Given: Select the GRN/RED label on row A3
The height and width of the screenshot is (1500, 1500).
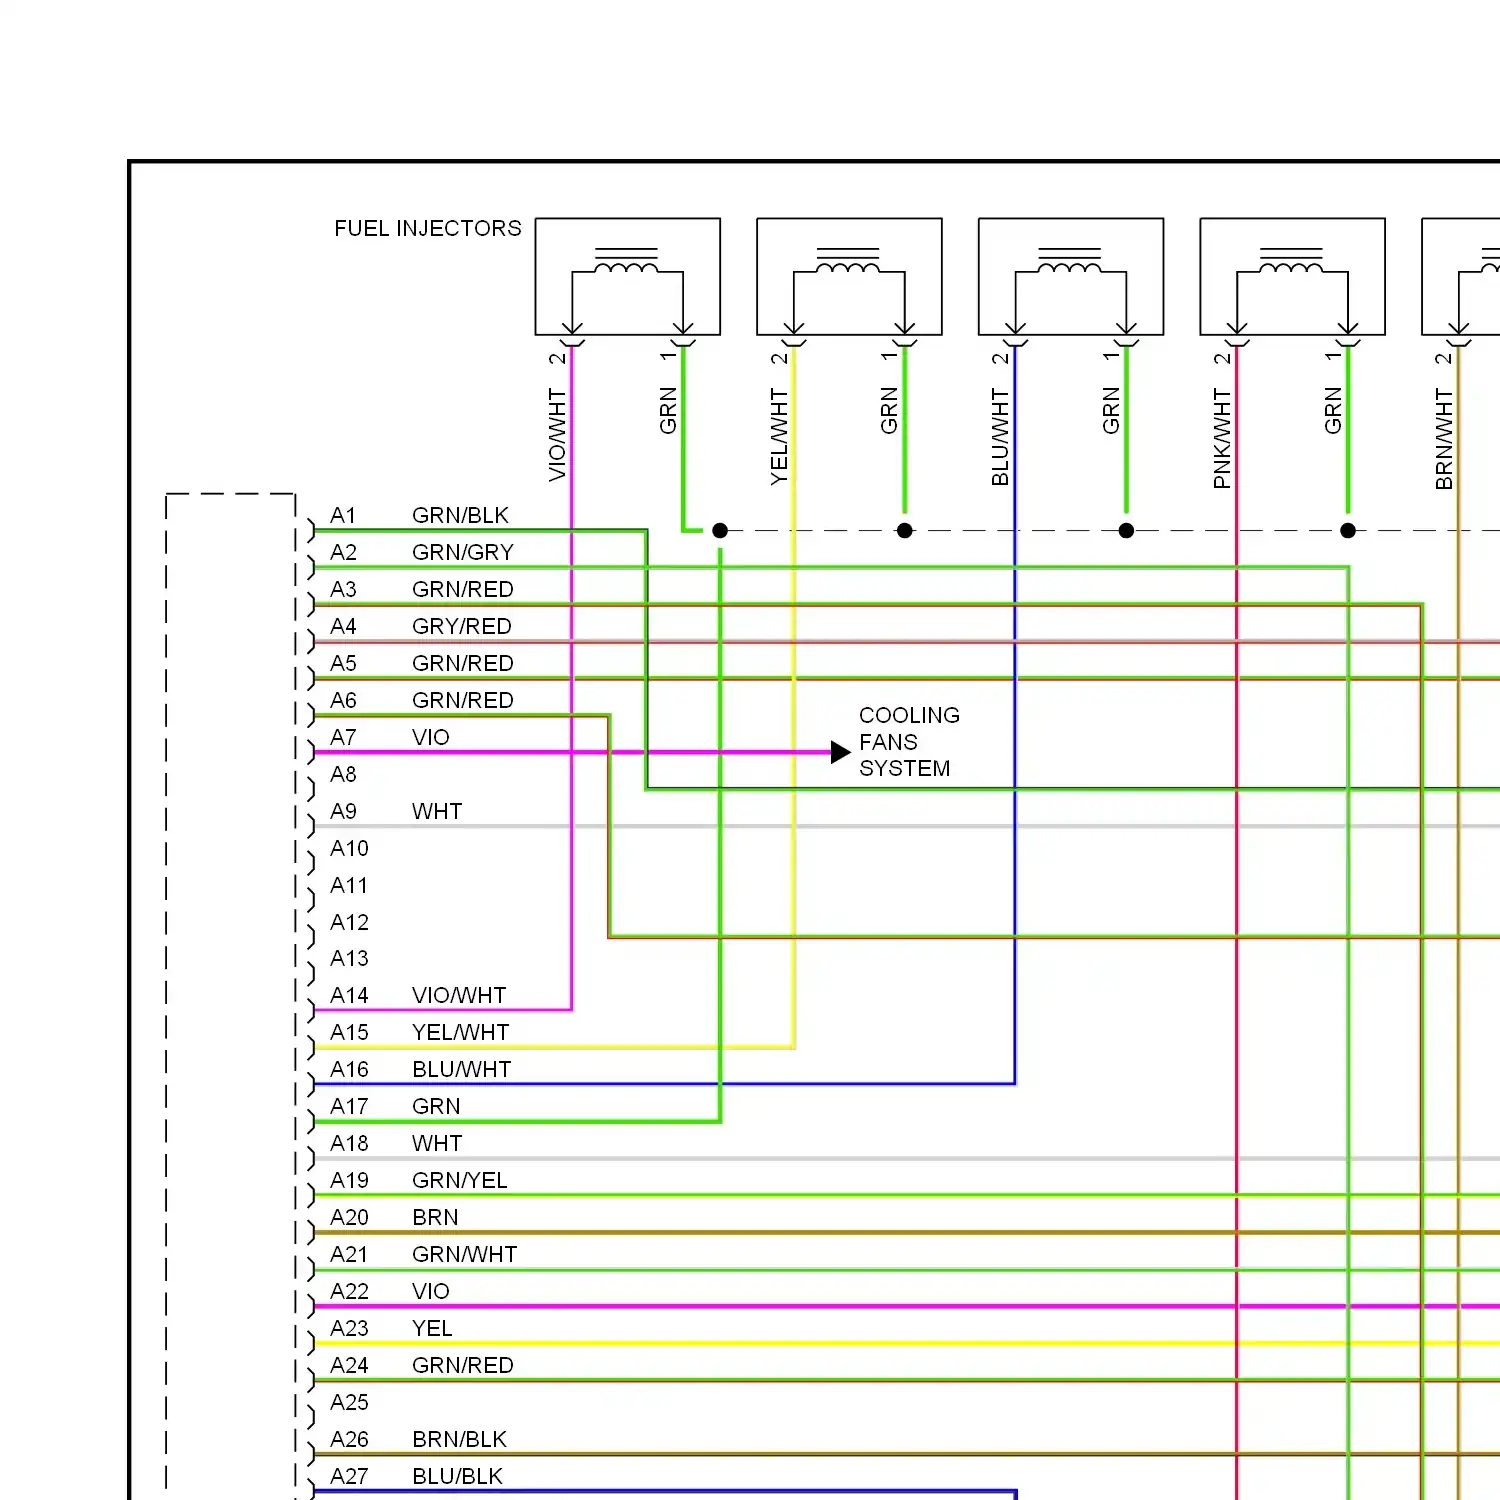Looking at the screenshot, I should click(x=463, y=590).
